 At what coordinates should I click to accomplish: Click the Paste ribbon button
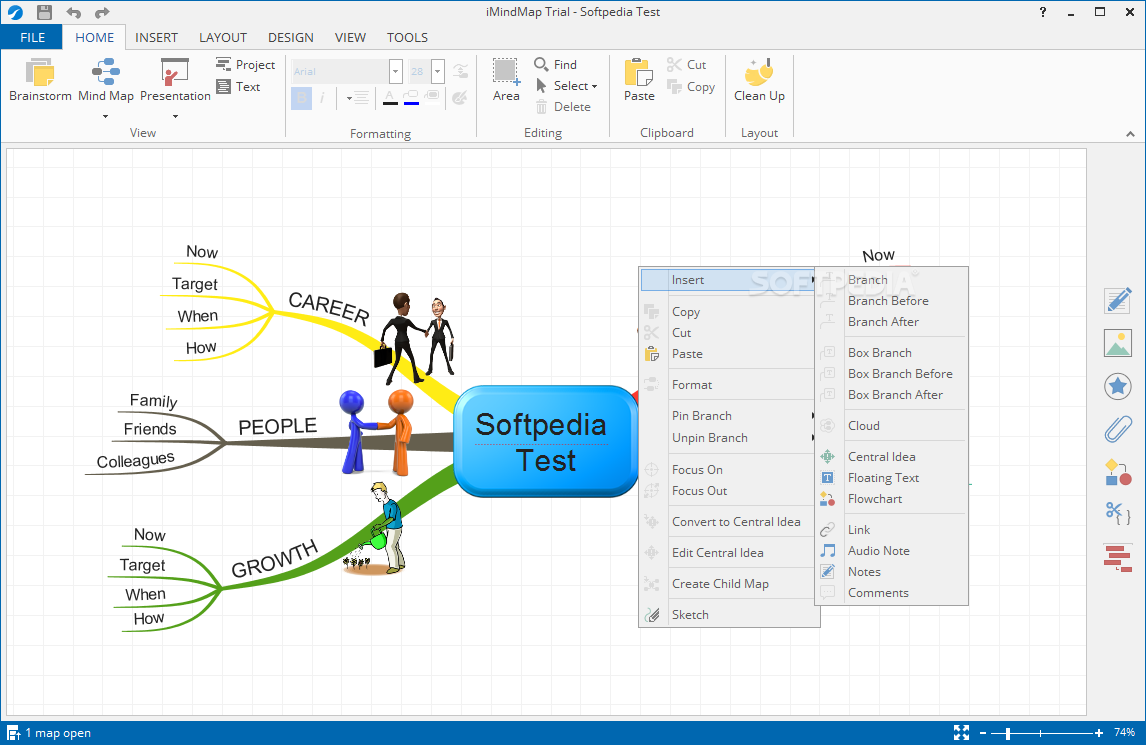pyautogui.click(x=639, y=80)
